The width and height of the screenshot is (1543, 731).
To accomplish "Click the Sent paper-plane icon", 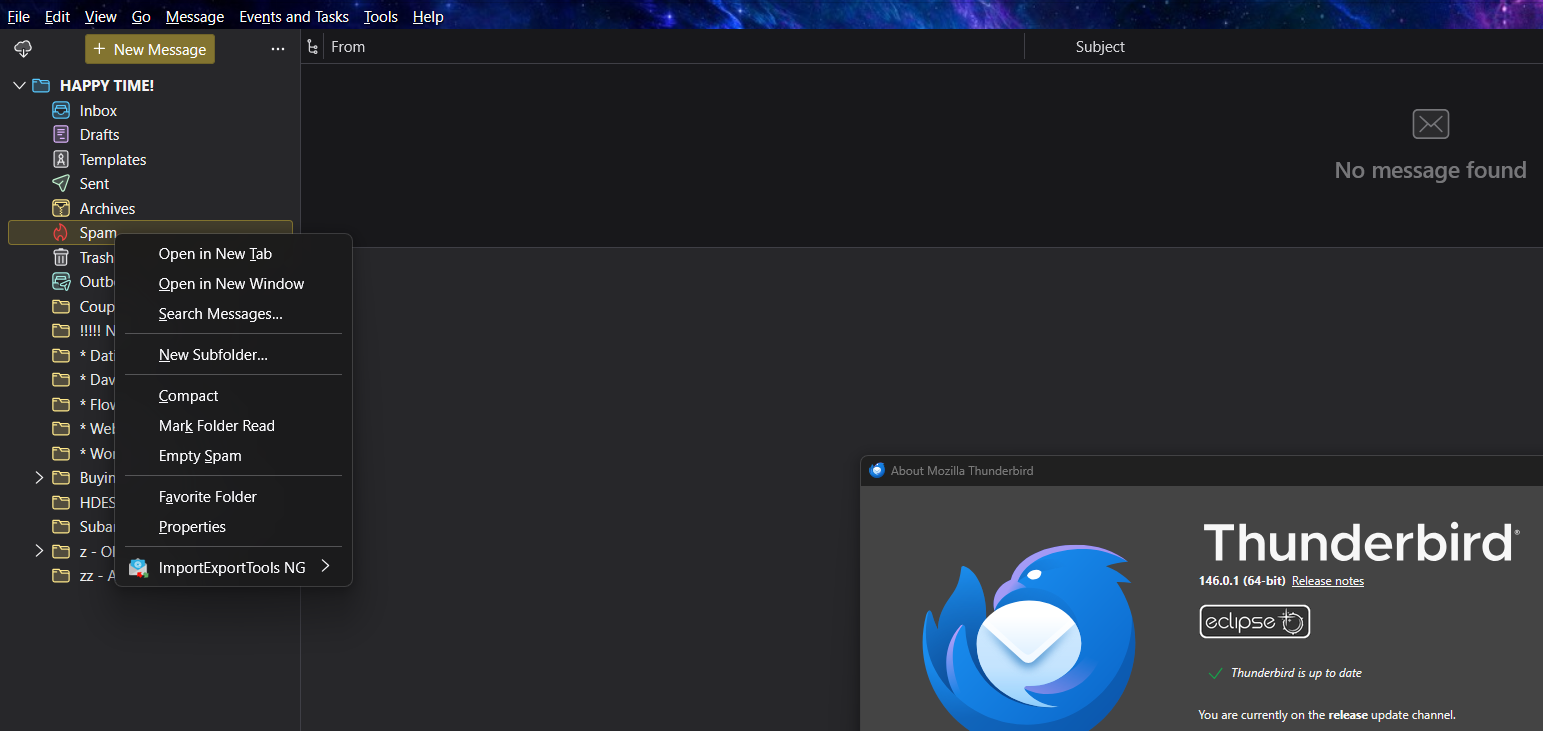I will (61, 184).
